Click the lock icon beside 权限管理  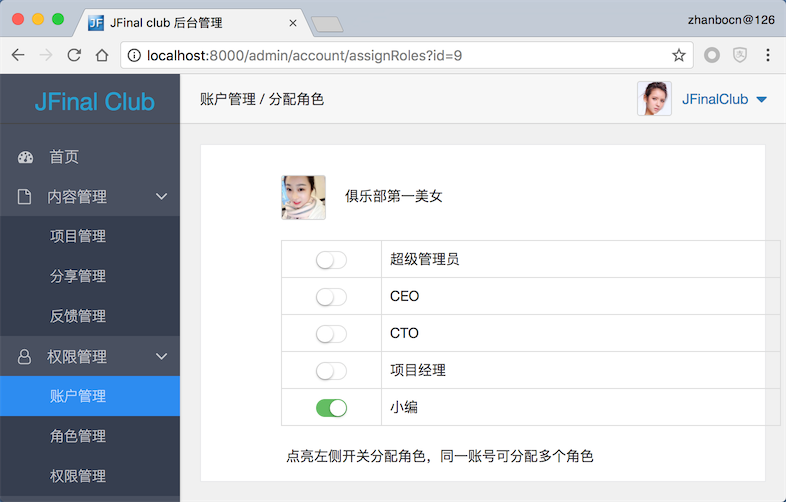(24, 357)
